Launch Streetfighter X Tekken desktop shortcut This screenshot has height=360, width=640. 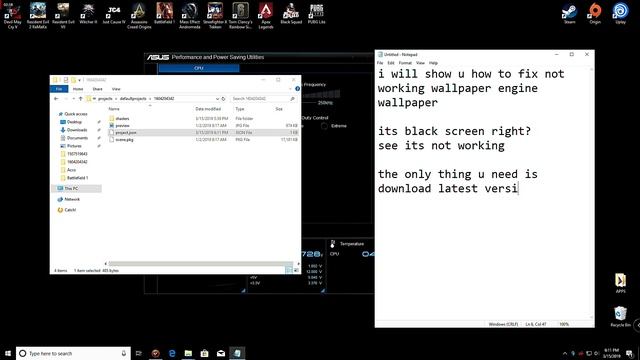pyautogui.click(x=215, y=16)
